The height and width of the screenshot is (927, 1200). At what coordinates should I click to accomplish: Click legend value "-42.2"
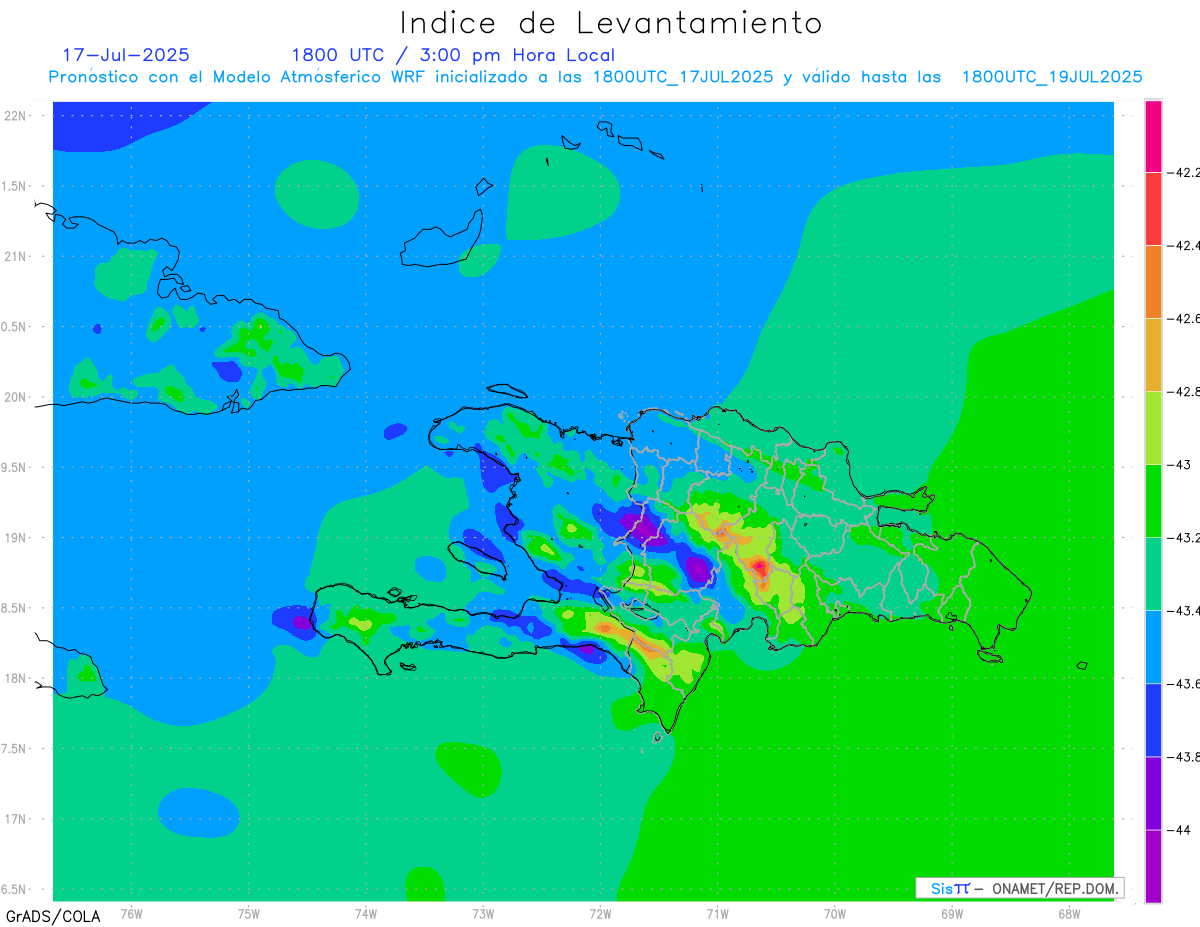tap(1184, 172)
